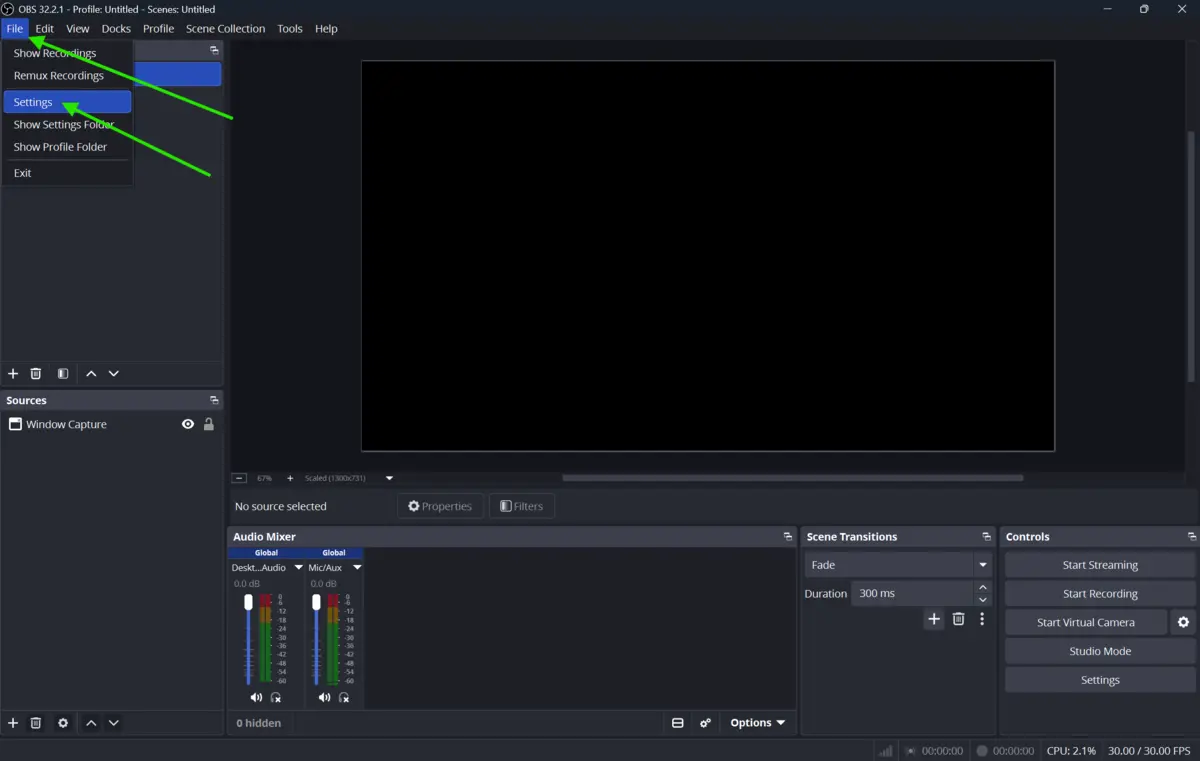The height and width of the screenshot is (761, 1200).
Task: Open source Properties button
Action: point(440,506)
